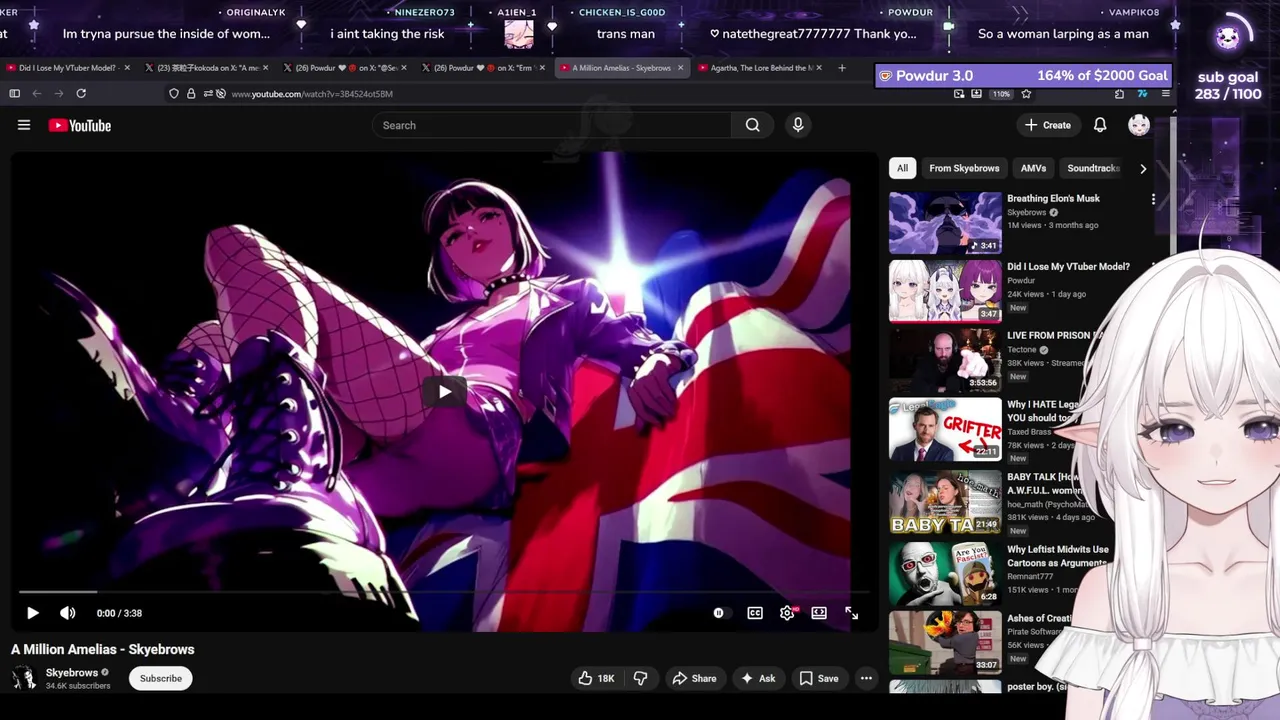Open the player settings gear
This screenshot has height=720, width=1280.
[787, 613]
